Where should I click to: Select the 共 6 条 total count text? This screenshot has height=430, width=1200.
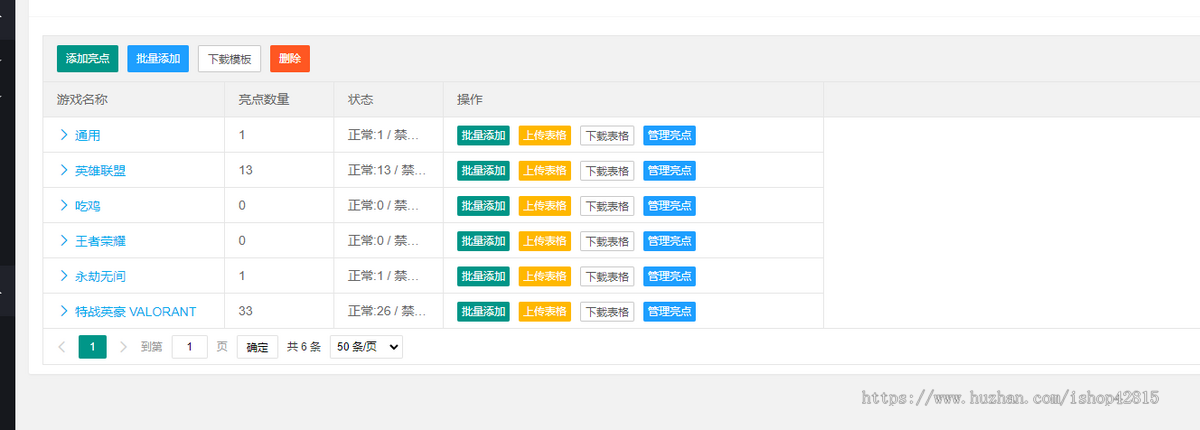point(304,347)
